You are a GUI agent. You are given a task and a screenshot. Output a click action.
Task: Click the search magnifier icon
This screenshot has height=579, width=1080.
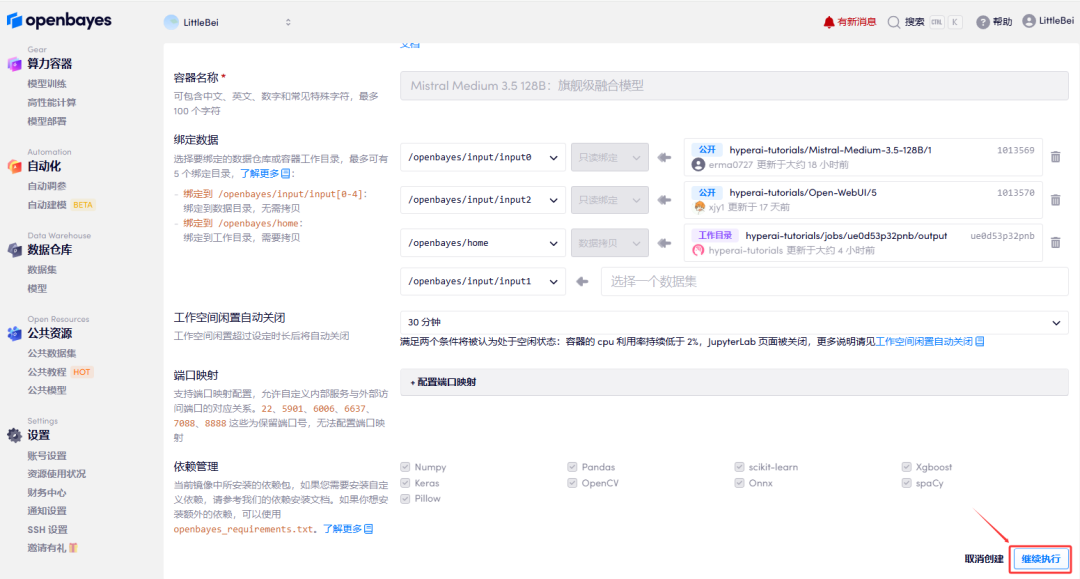pos(893,22)
